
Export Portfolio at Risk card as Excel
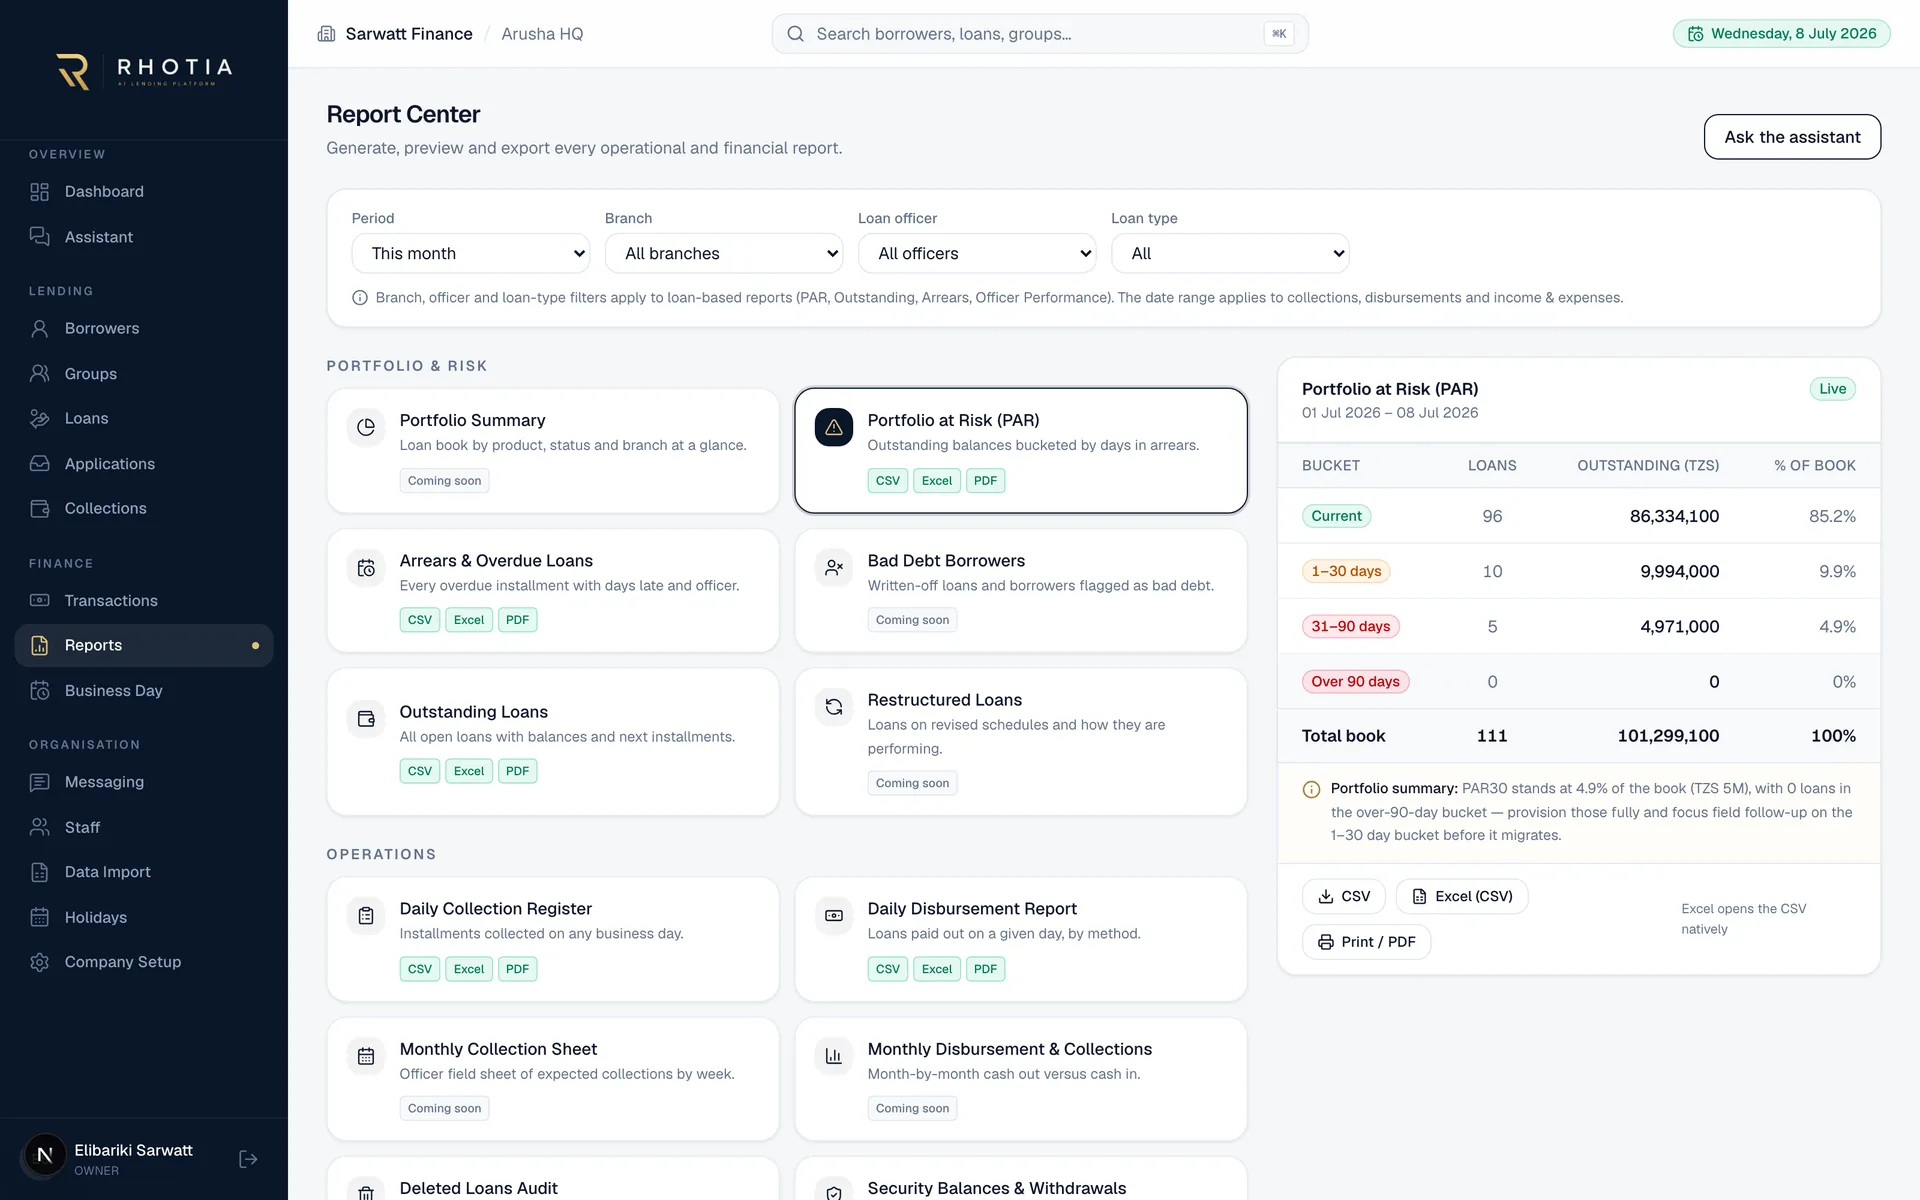click(937, 481)
